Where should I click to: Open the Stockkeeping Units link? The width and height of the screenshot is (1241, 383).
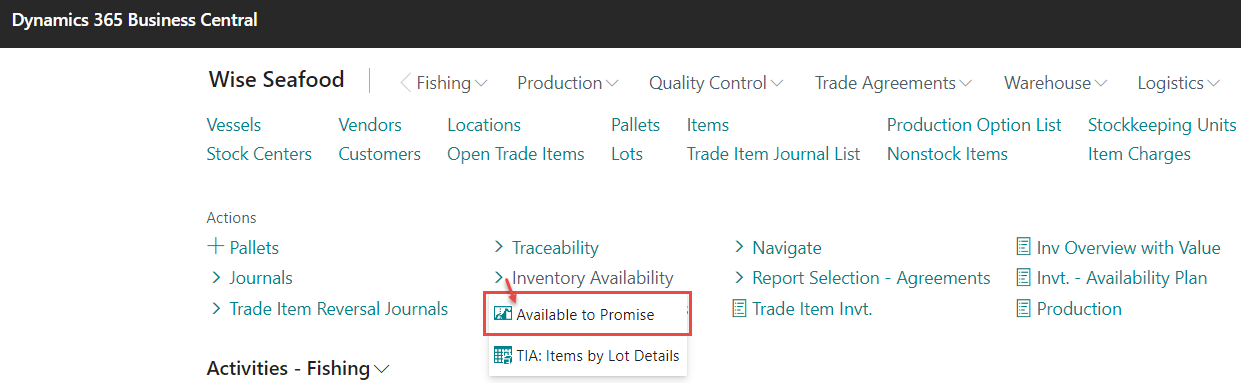click(x=1162, y=125)
